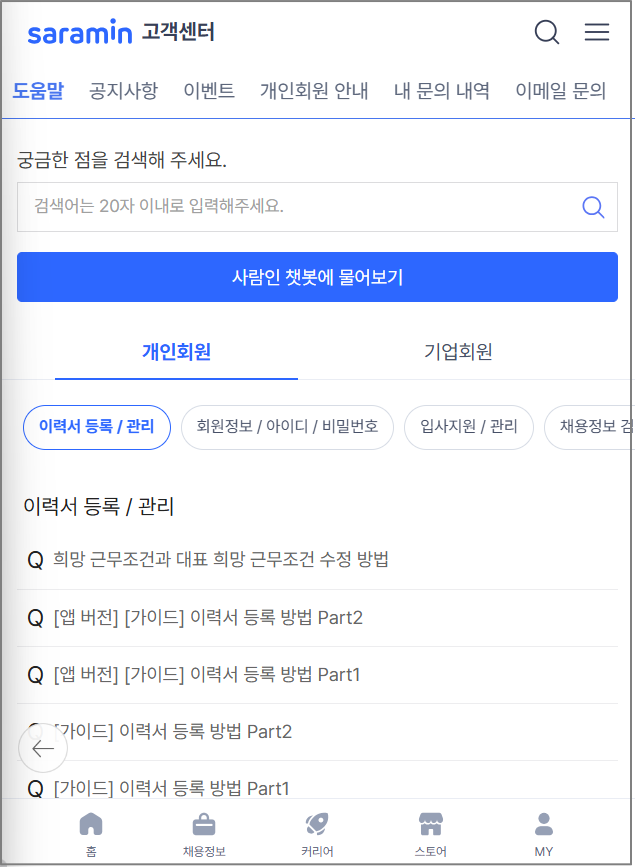Screen dimensions: 635x867
Task: Switch to the 기업회원 tab
Action: click(x=458, y=351)
